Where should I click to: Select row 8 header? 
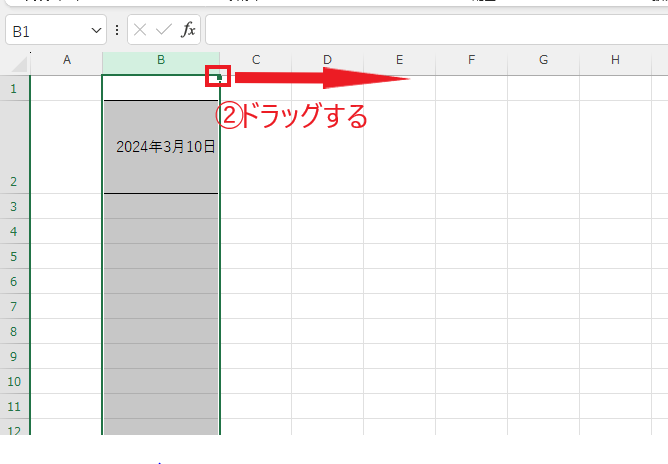coord(14,331)
